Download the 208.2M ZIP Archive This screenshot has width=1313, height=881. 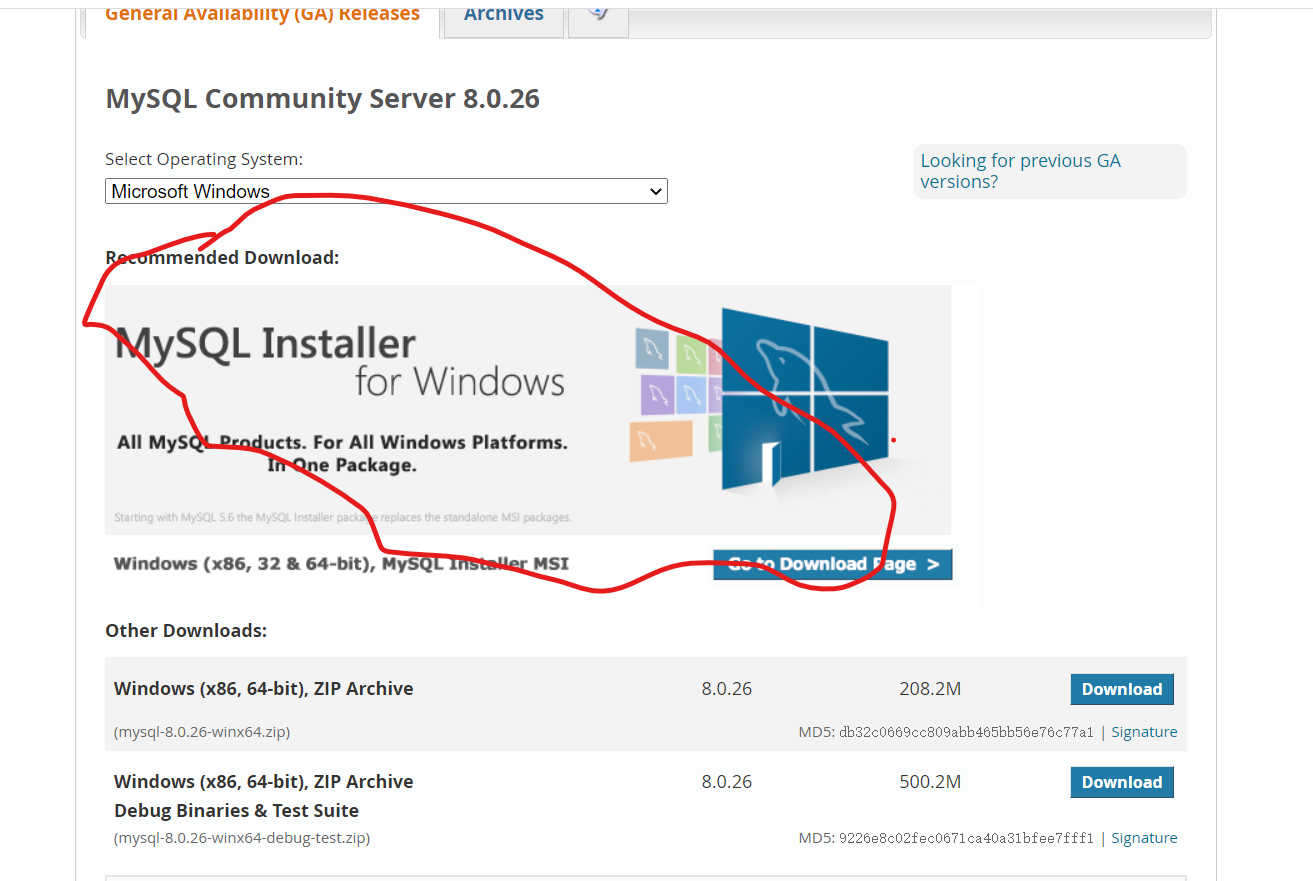pyautogui.click(x=1122, y=689)
